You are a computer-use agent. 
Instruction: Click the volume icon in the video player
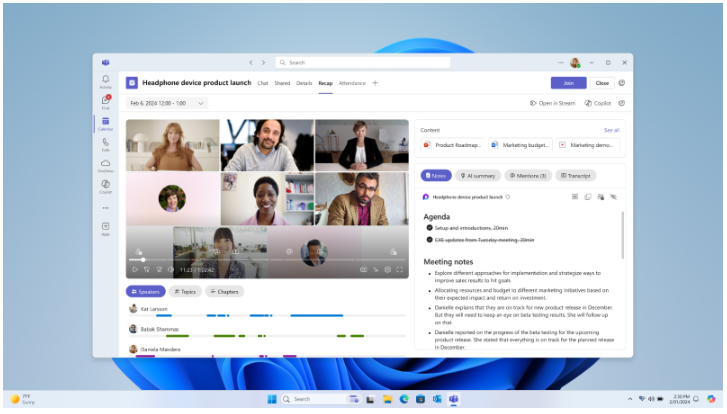coord(171,269)
